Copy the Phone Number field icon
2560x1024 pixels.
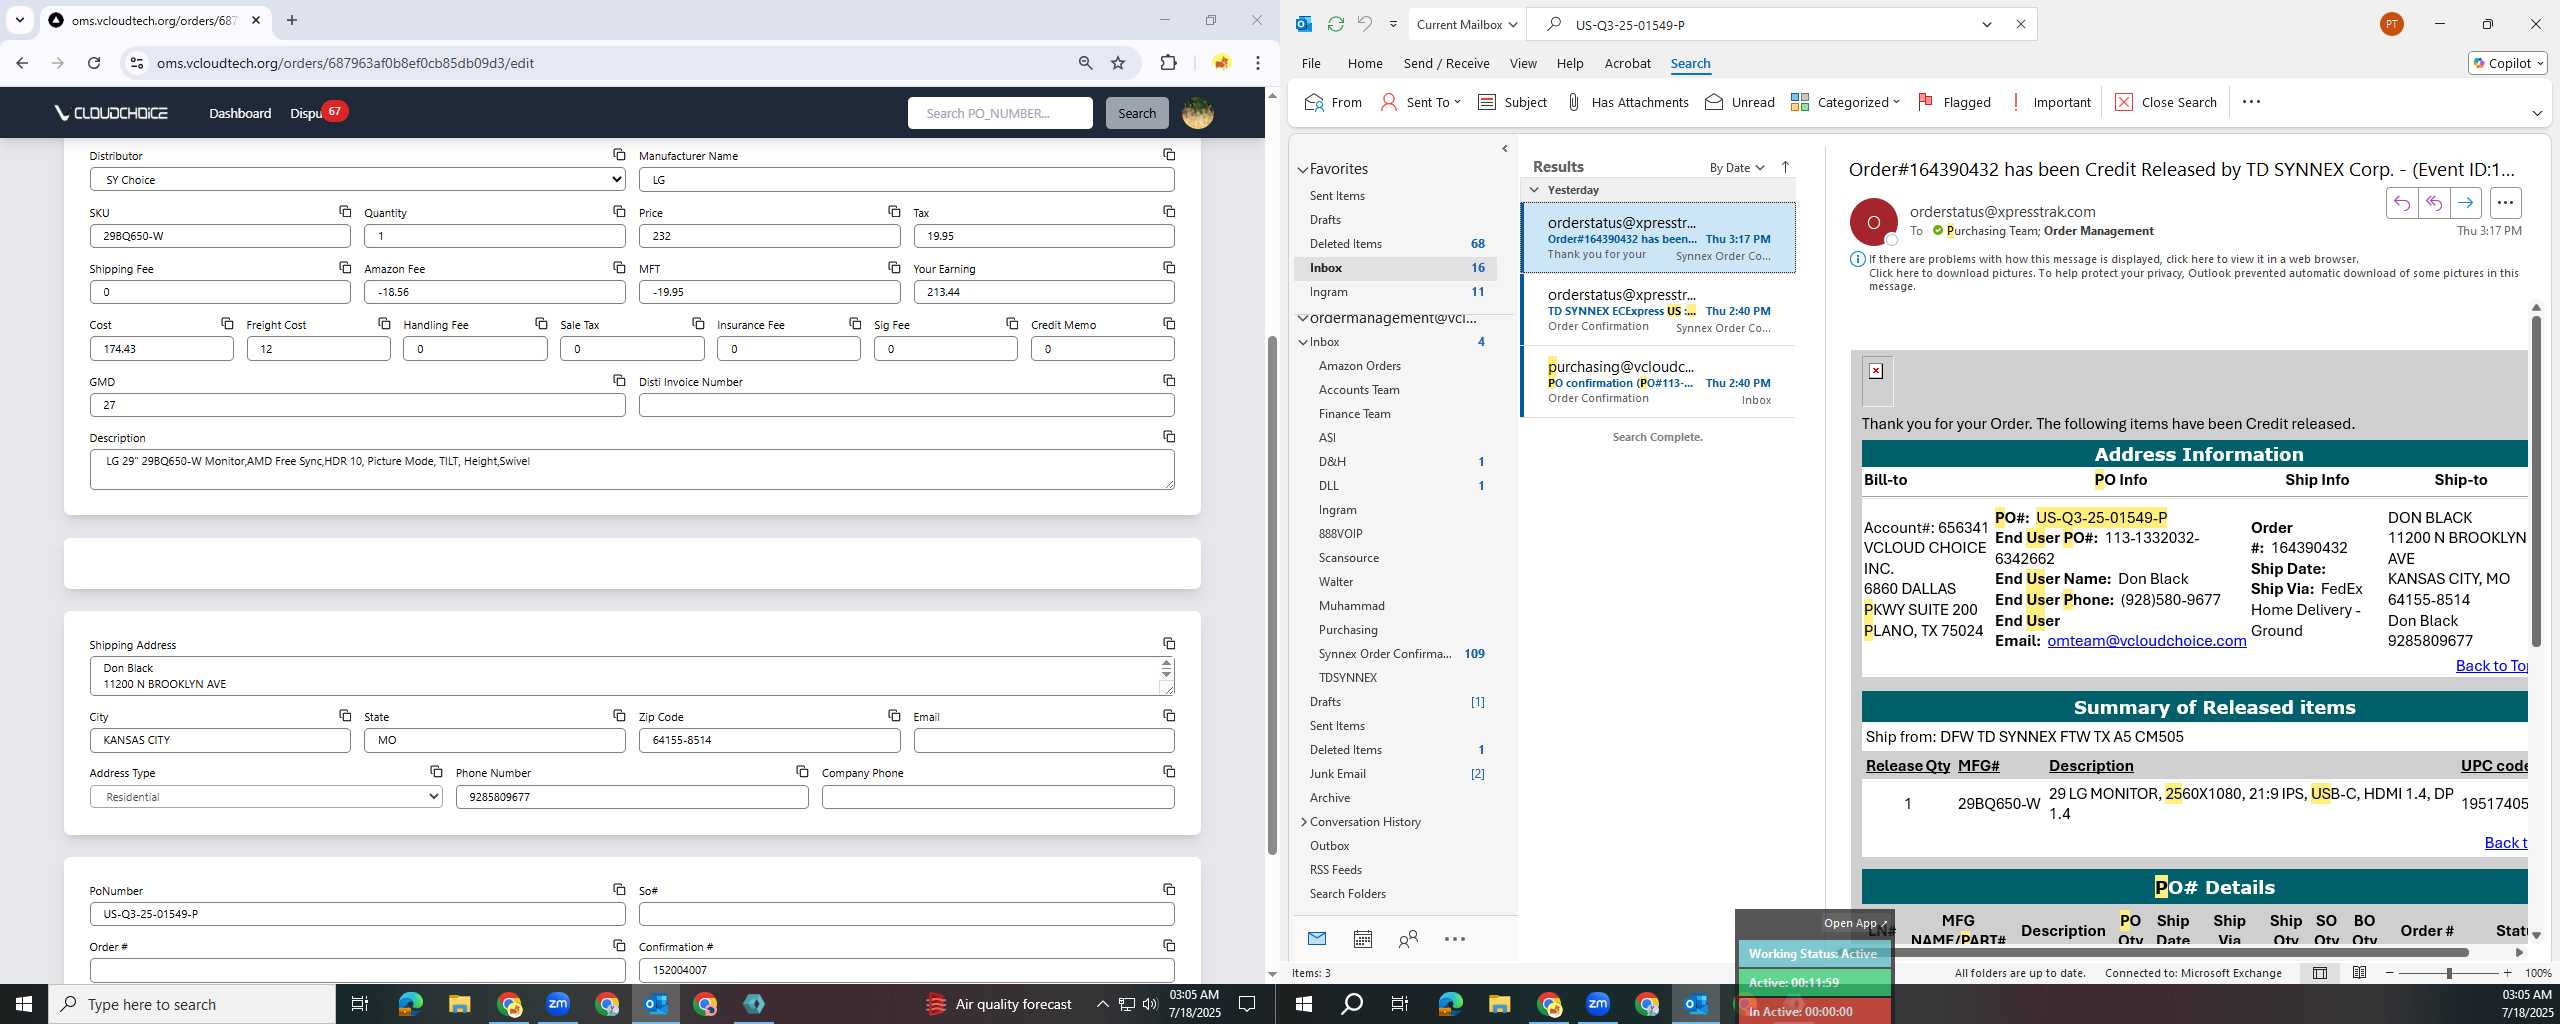pos(802,771)
